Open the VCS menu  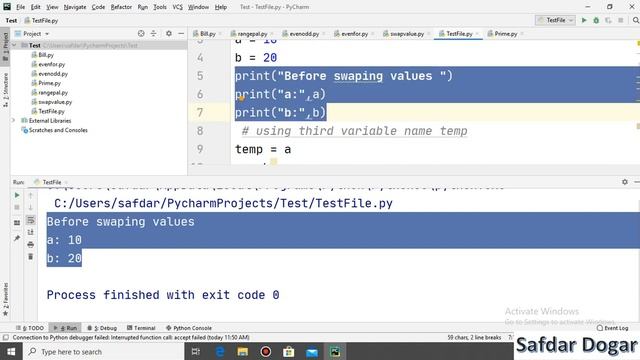click(x=178, y=7)
